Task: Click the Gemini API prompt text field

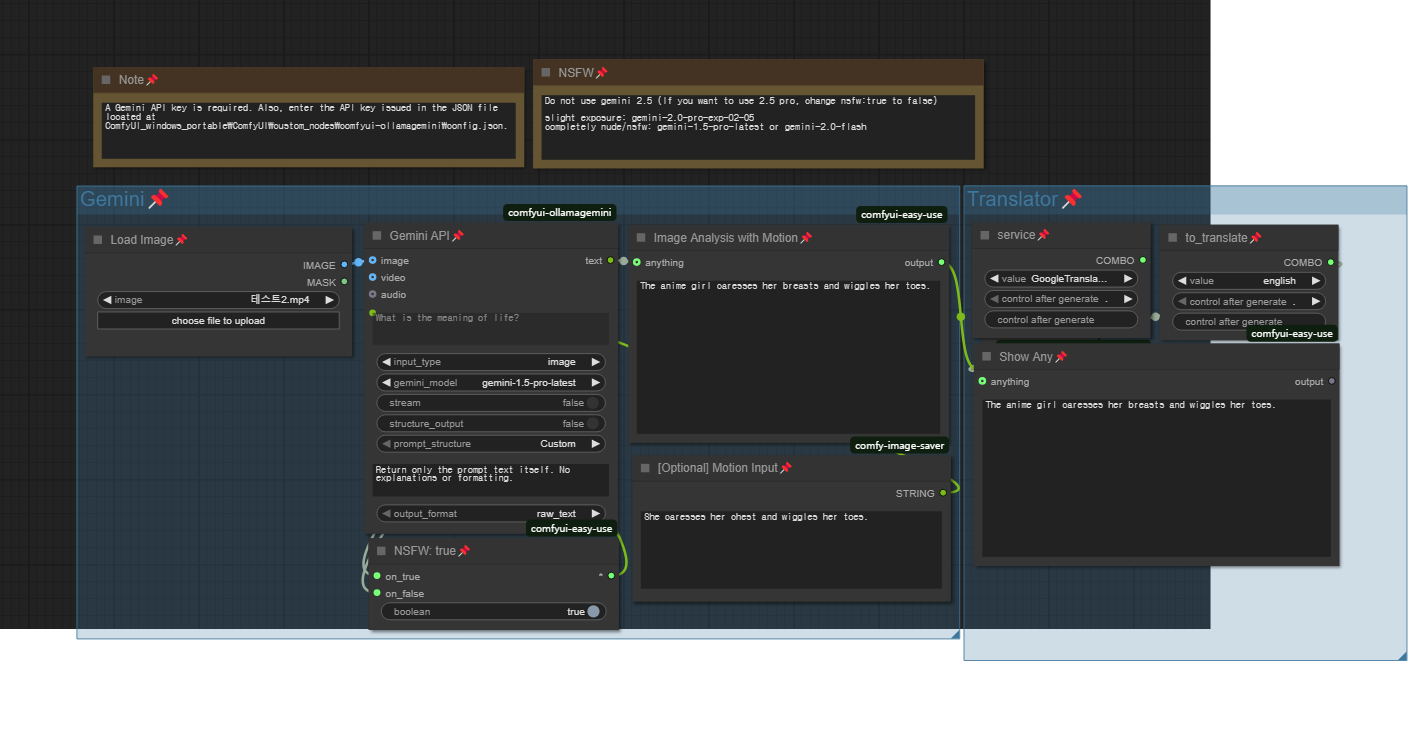Action: 490,328
